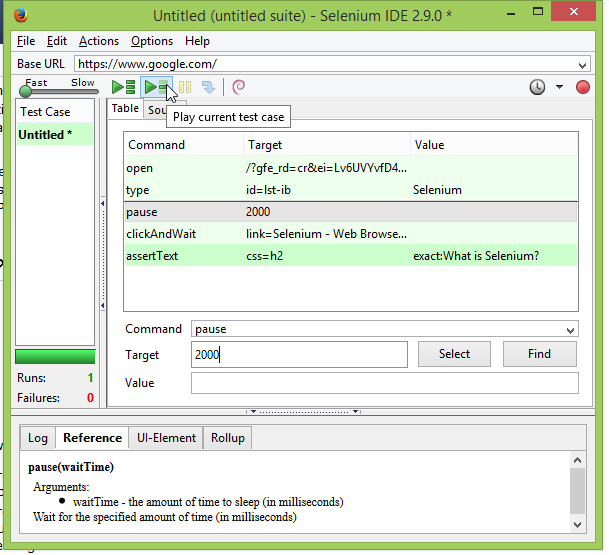The width and height of the screenshot is (609, 555).
Task: Click the reference pane scrollbar thumb
Action: 577,491
